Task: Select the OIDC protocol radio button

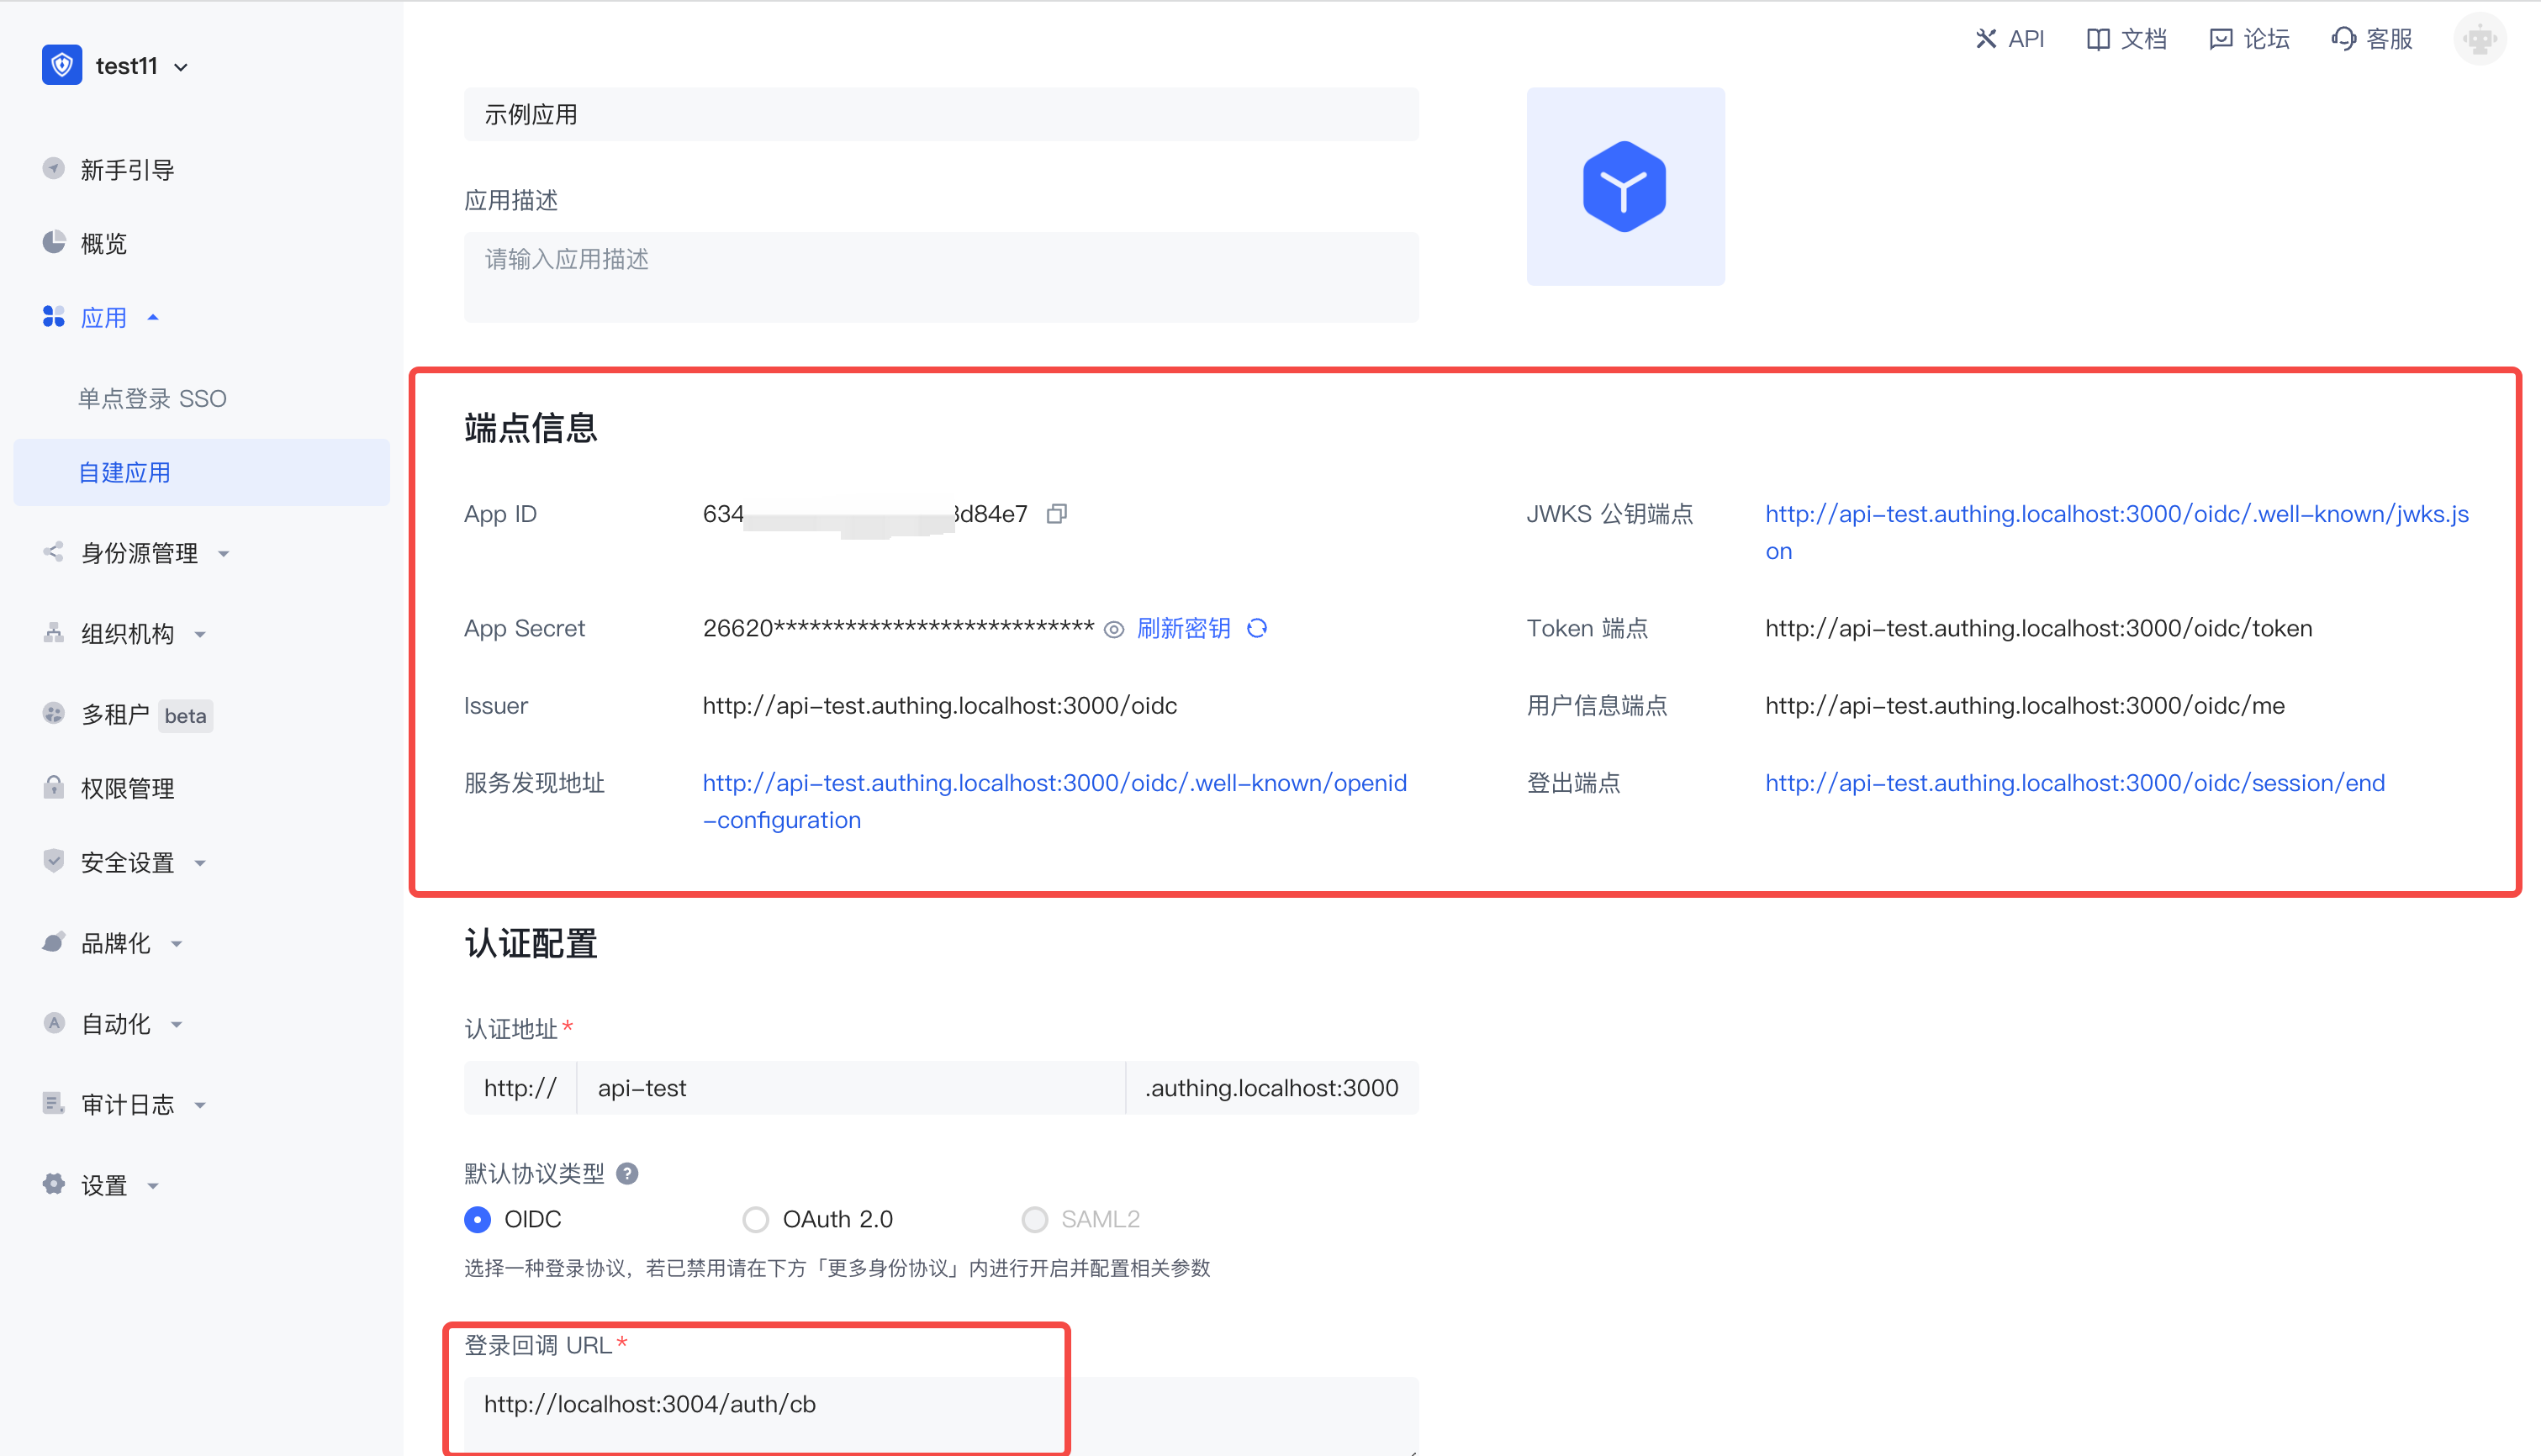Action: tap(477, 1219)
